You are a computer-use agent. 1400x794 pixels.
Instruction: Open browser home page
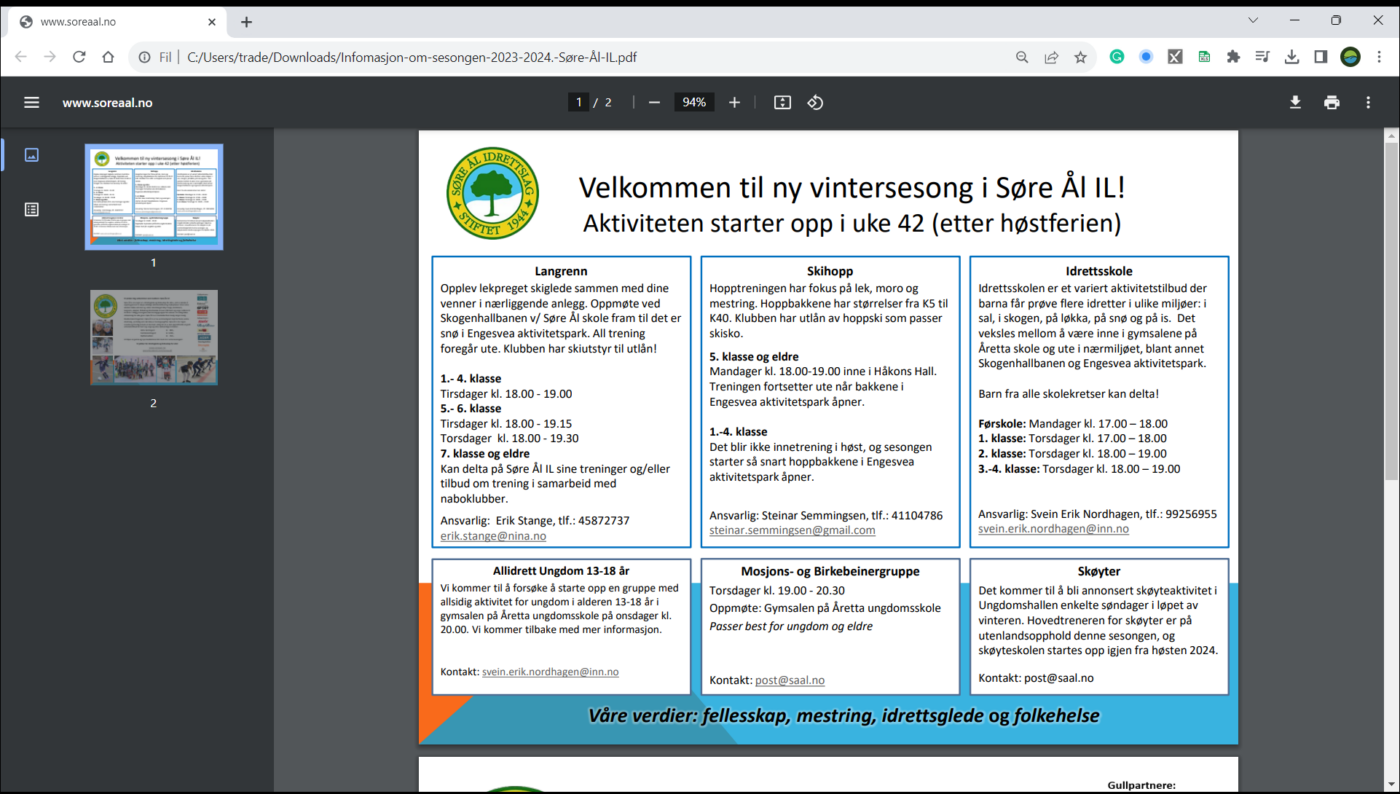[x=108, y=57]
